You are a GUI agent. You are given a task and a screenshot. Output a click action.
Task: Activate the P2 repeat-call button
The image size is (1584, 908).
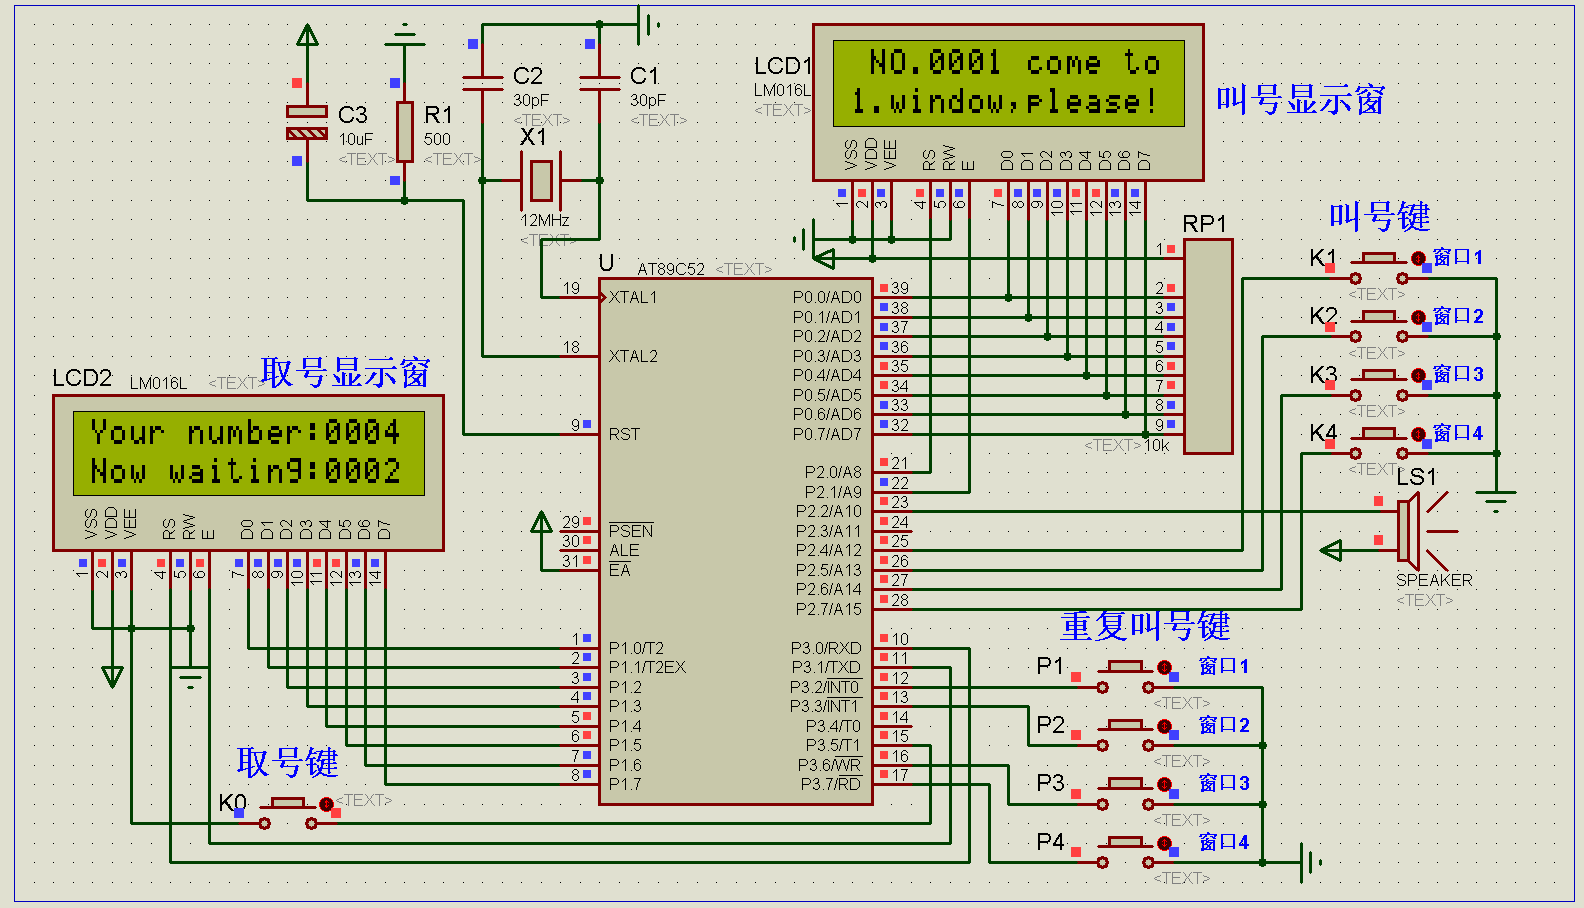tap(1126, 735)
